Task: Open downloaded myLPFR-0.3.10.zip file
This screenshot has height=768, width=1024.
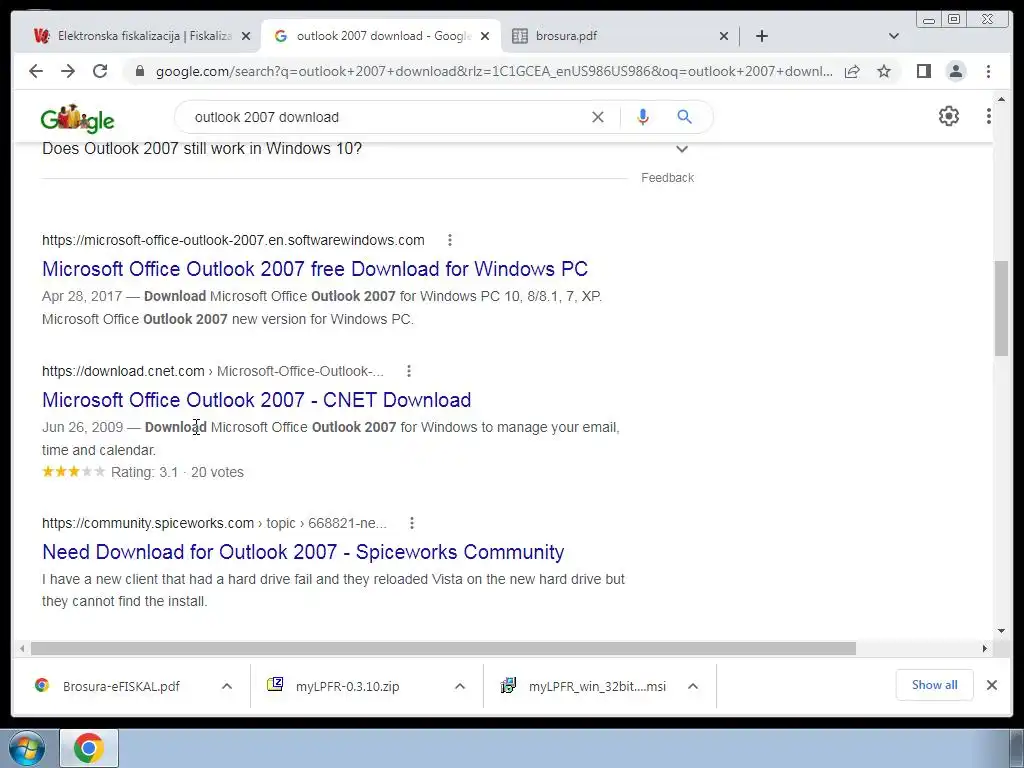Action: click(347, 686)
